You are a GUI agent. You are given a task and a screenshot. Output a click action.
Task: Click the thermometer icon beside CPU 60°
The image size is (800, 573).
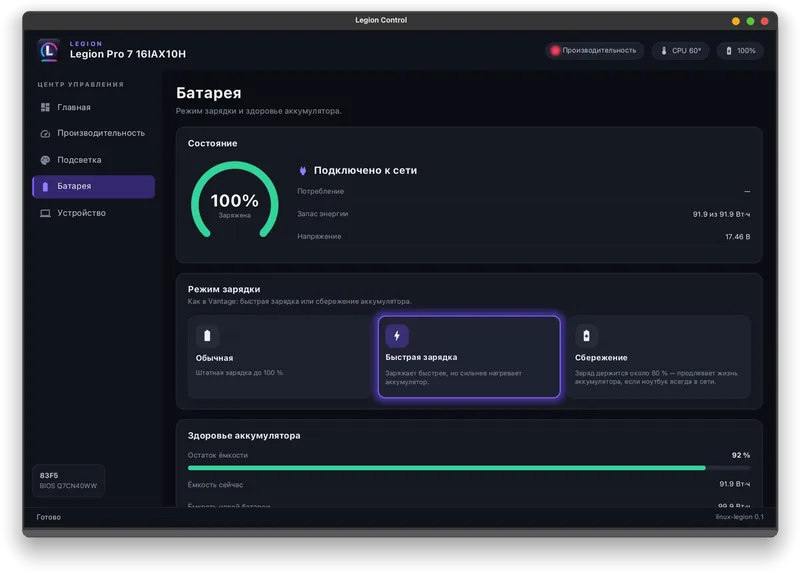click(x=664, y=51)
